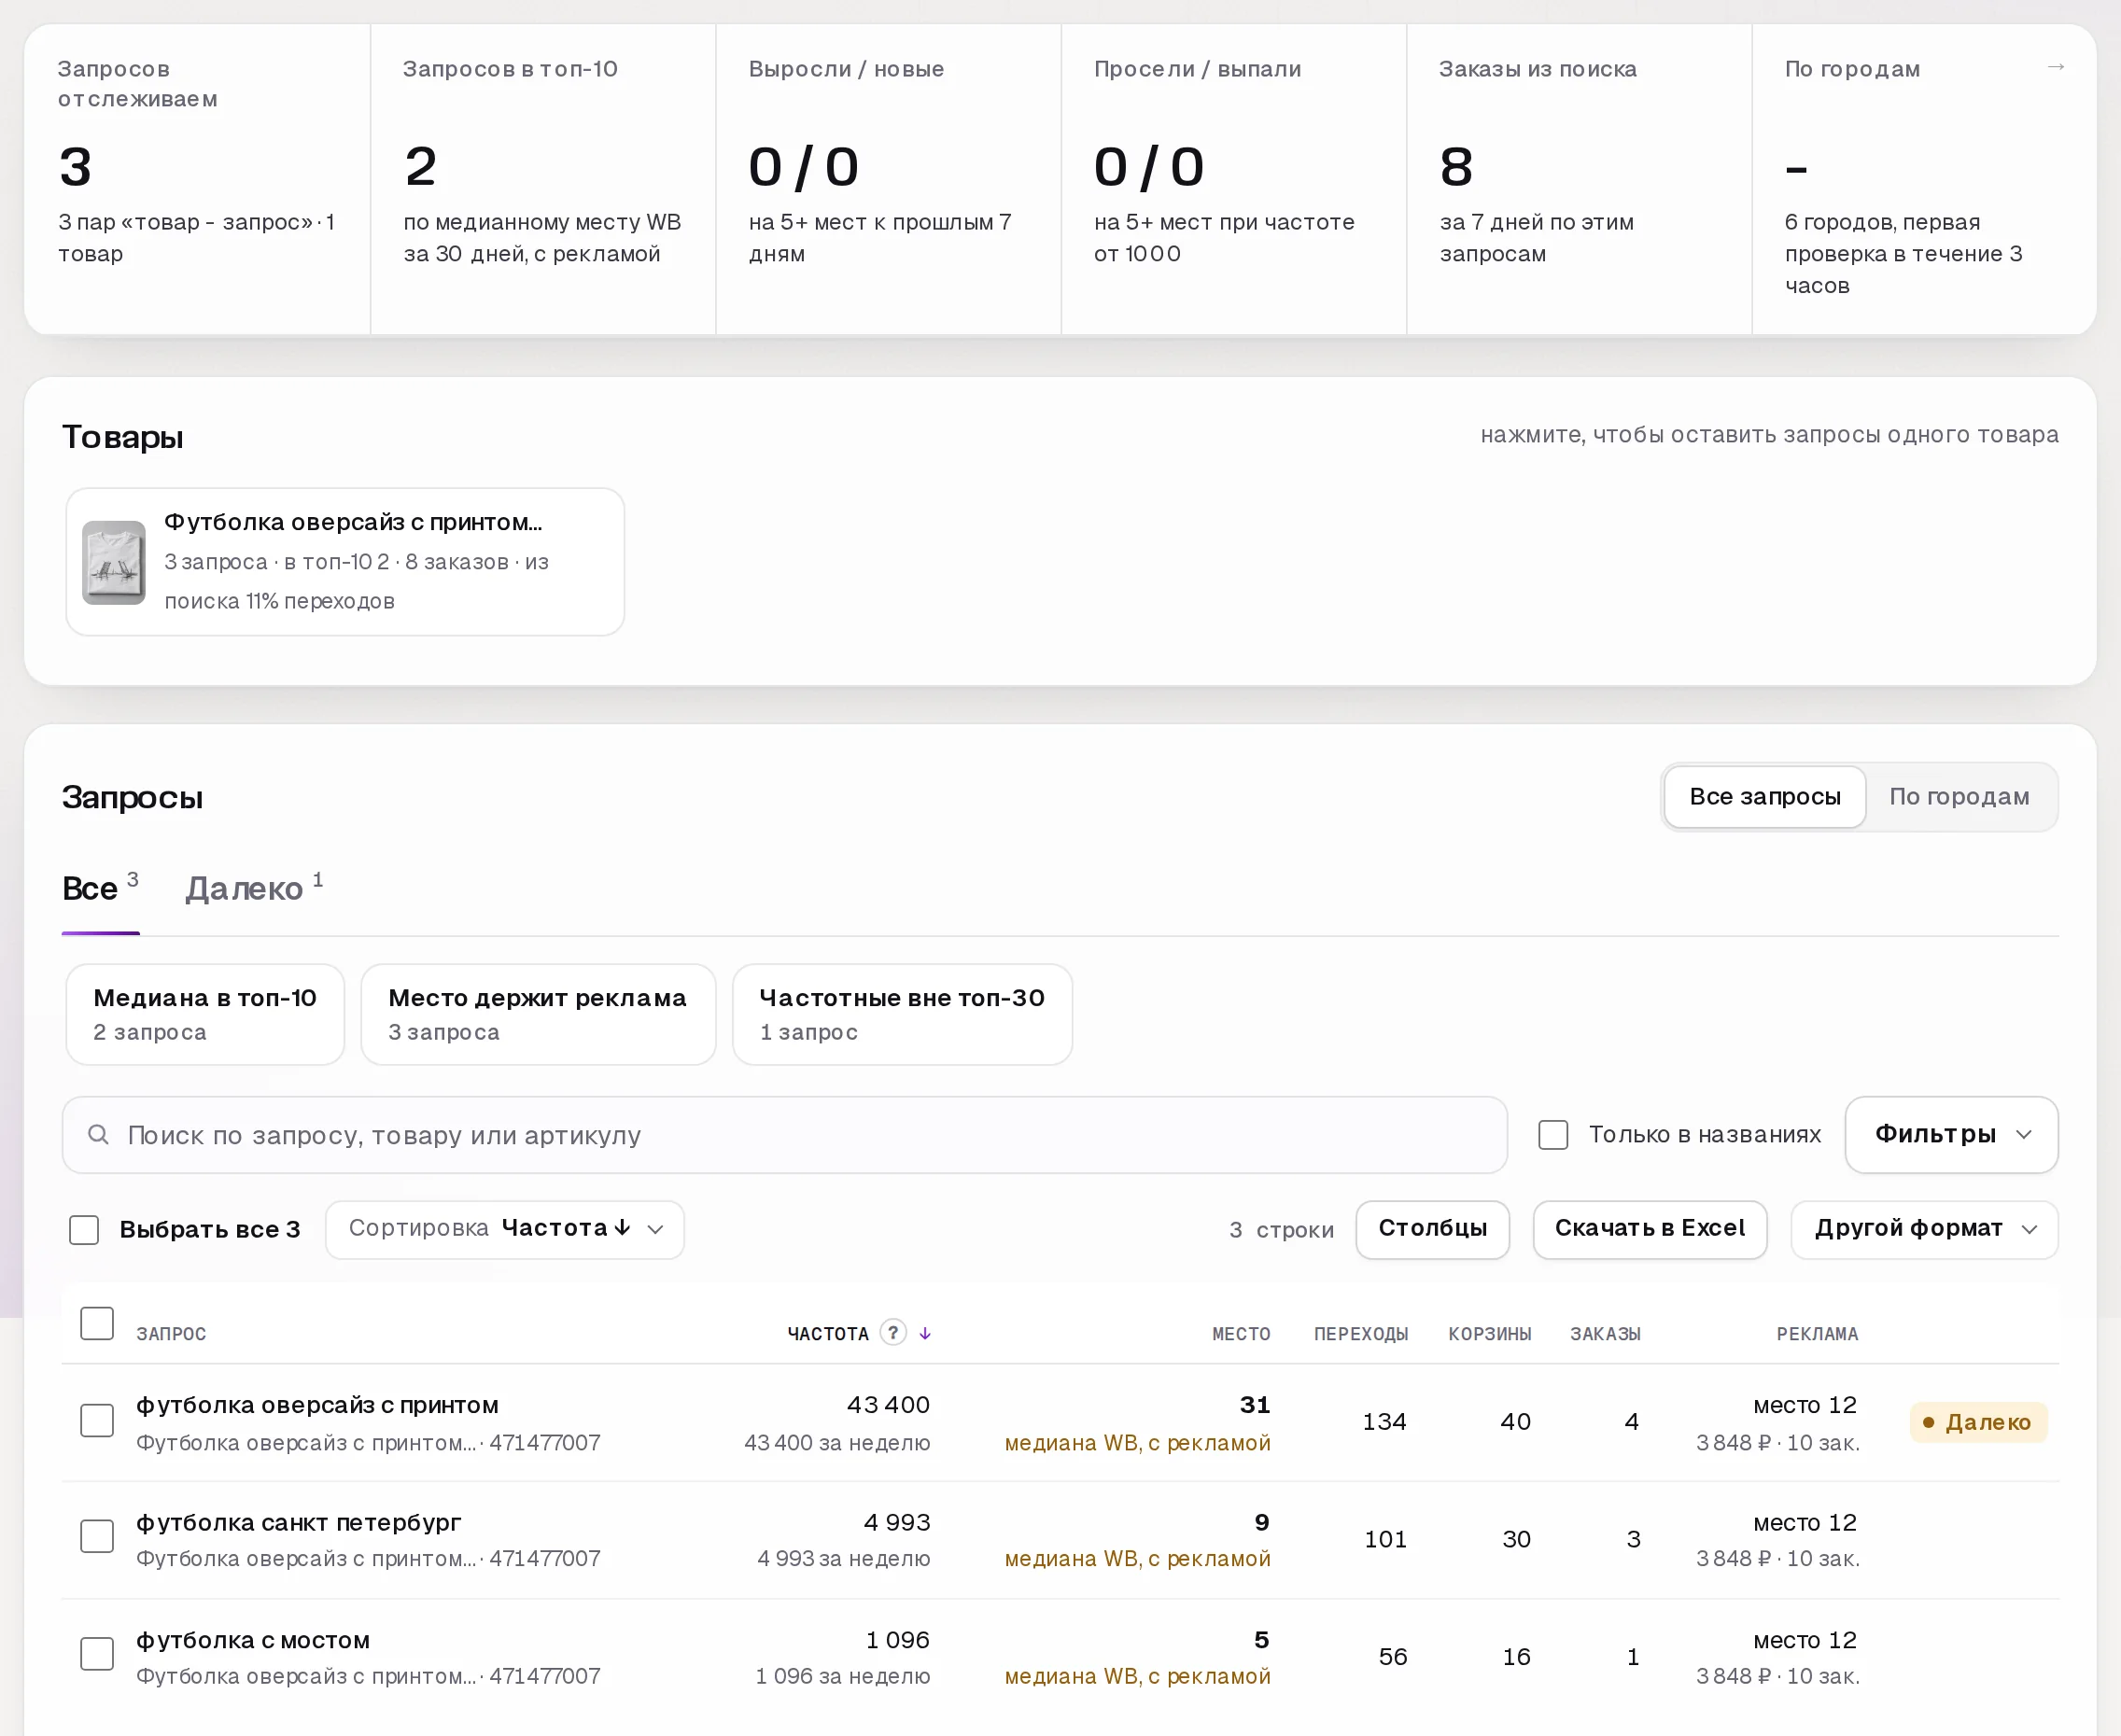Click the Просели / выпали summary card

[x=1234, y=180]
